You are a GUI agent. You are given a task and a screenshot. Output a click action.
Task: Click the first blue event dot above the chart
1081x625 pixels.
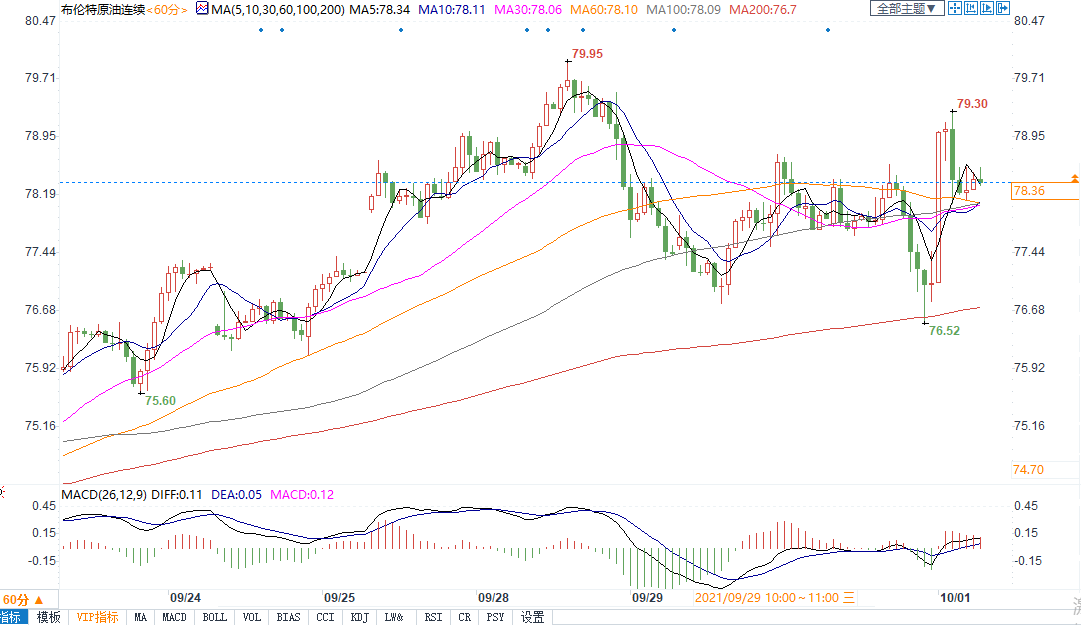[260, 29]
